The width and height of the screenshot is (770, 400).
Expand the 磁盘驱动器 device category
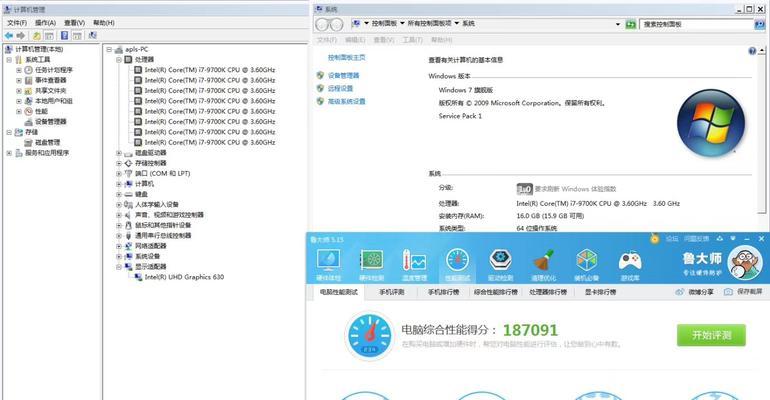click(119, 153)
